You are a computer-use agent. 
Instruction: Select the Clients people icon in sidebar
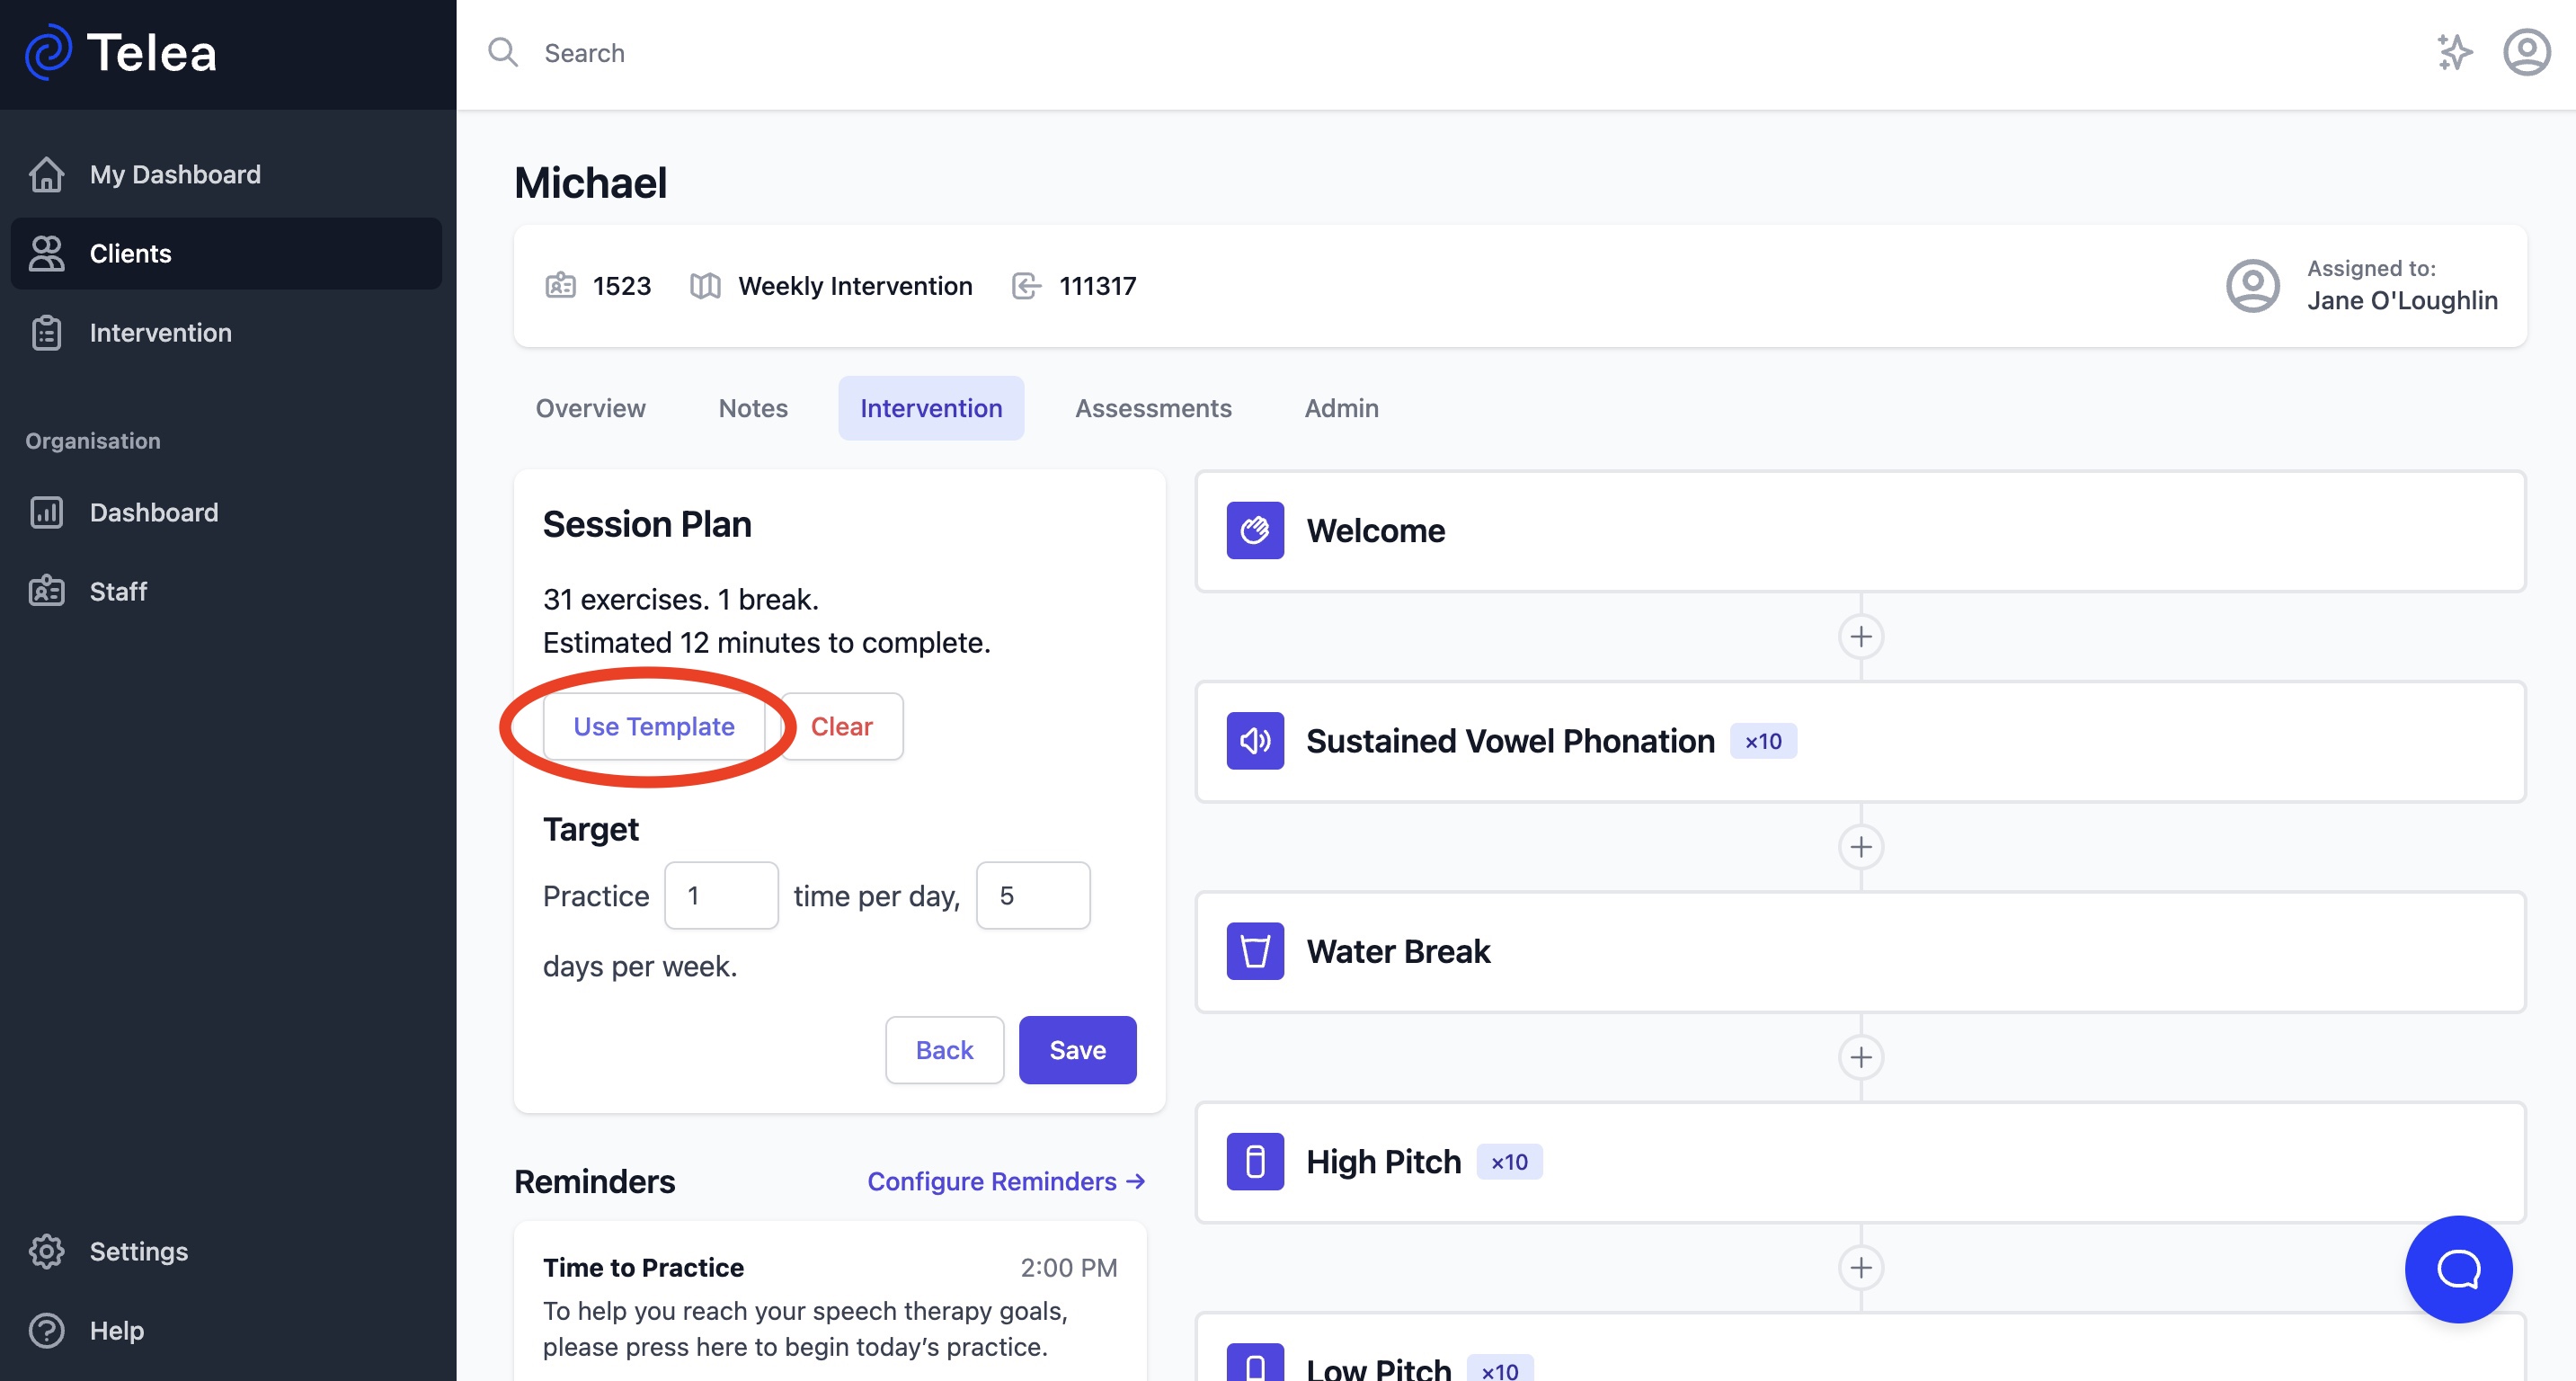[x=47, y=253]
